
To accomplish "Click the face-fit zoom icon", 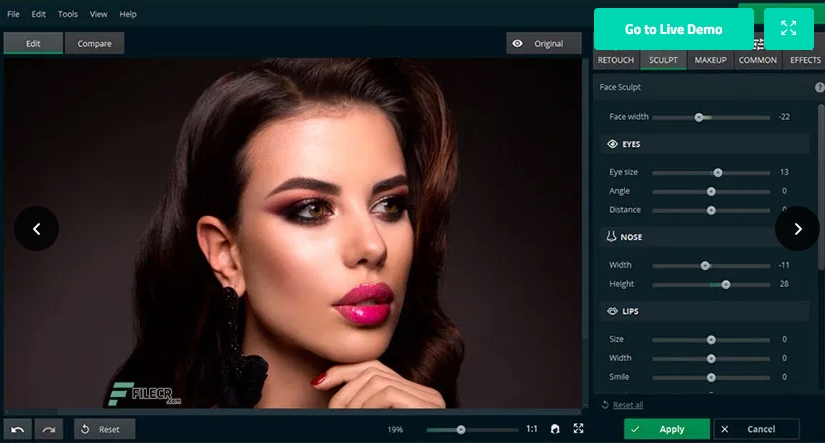I will (555, 429).
